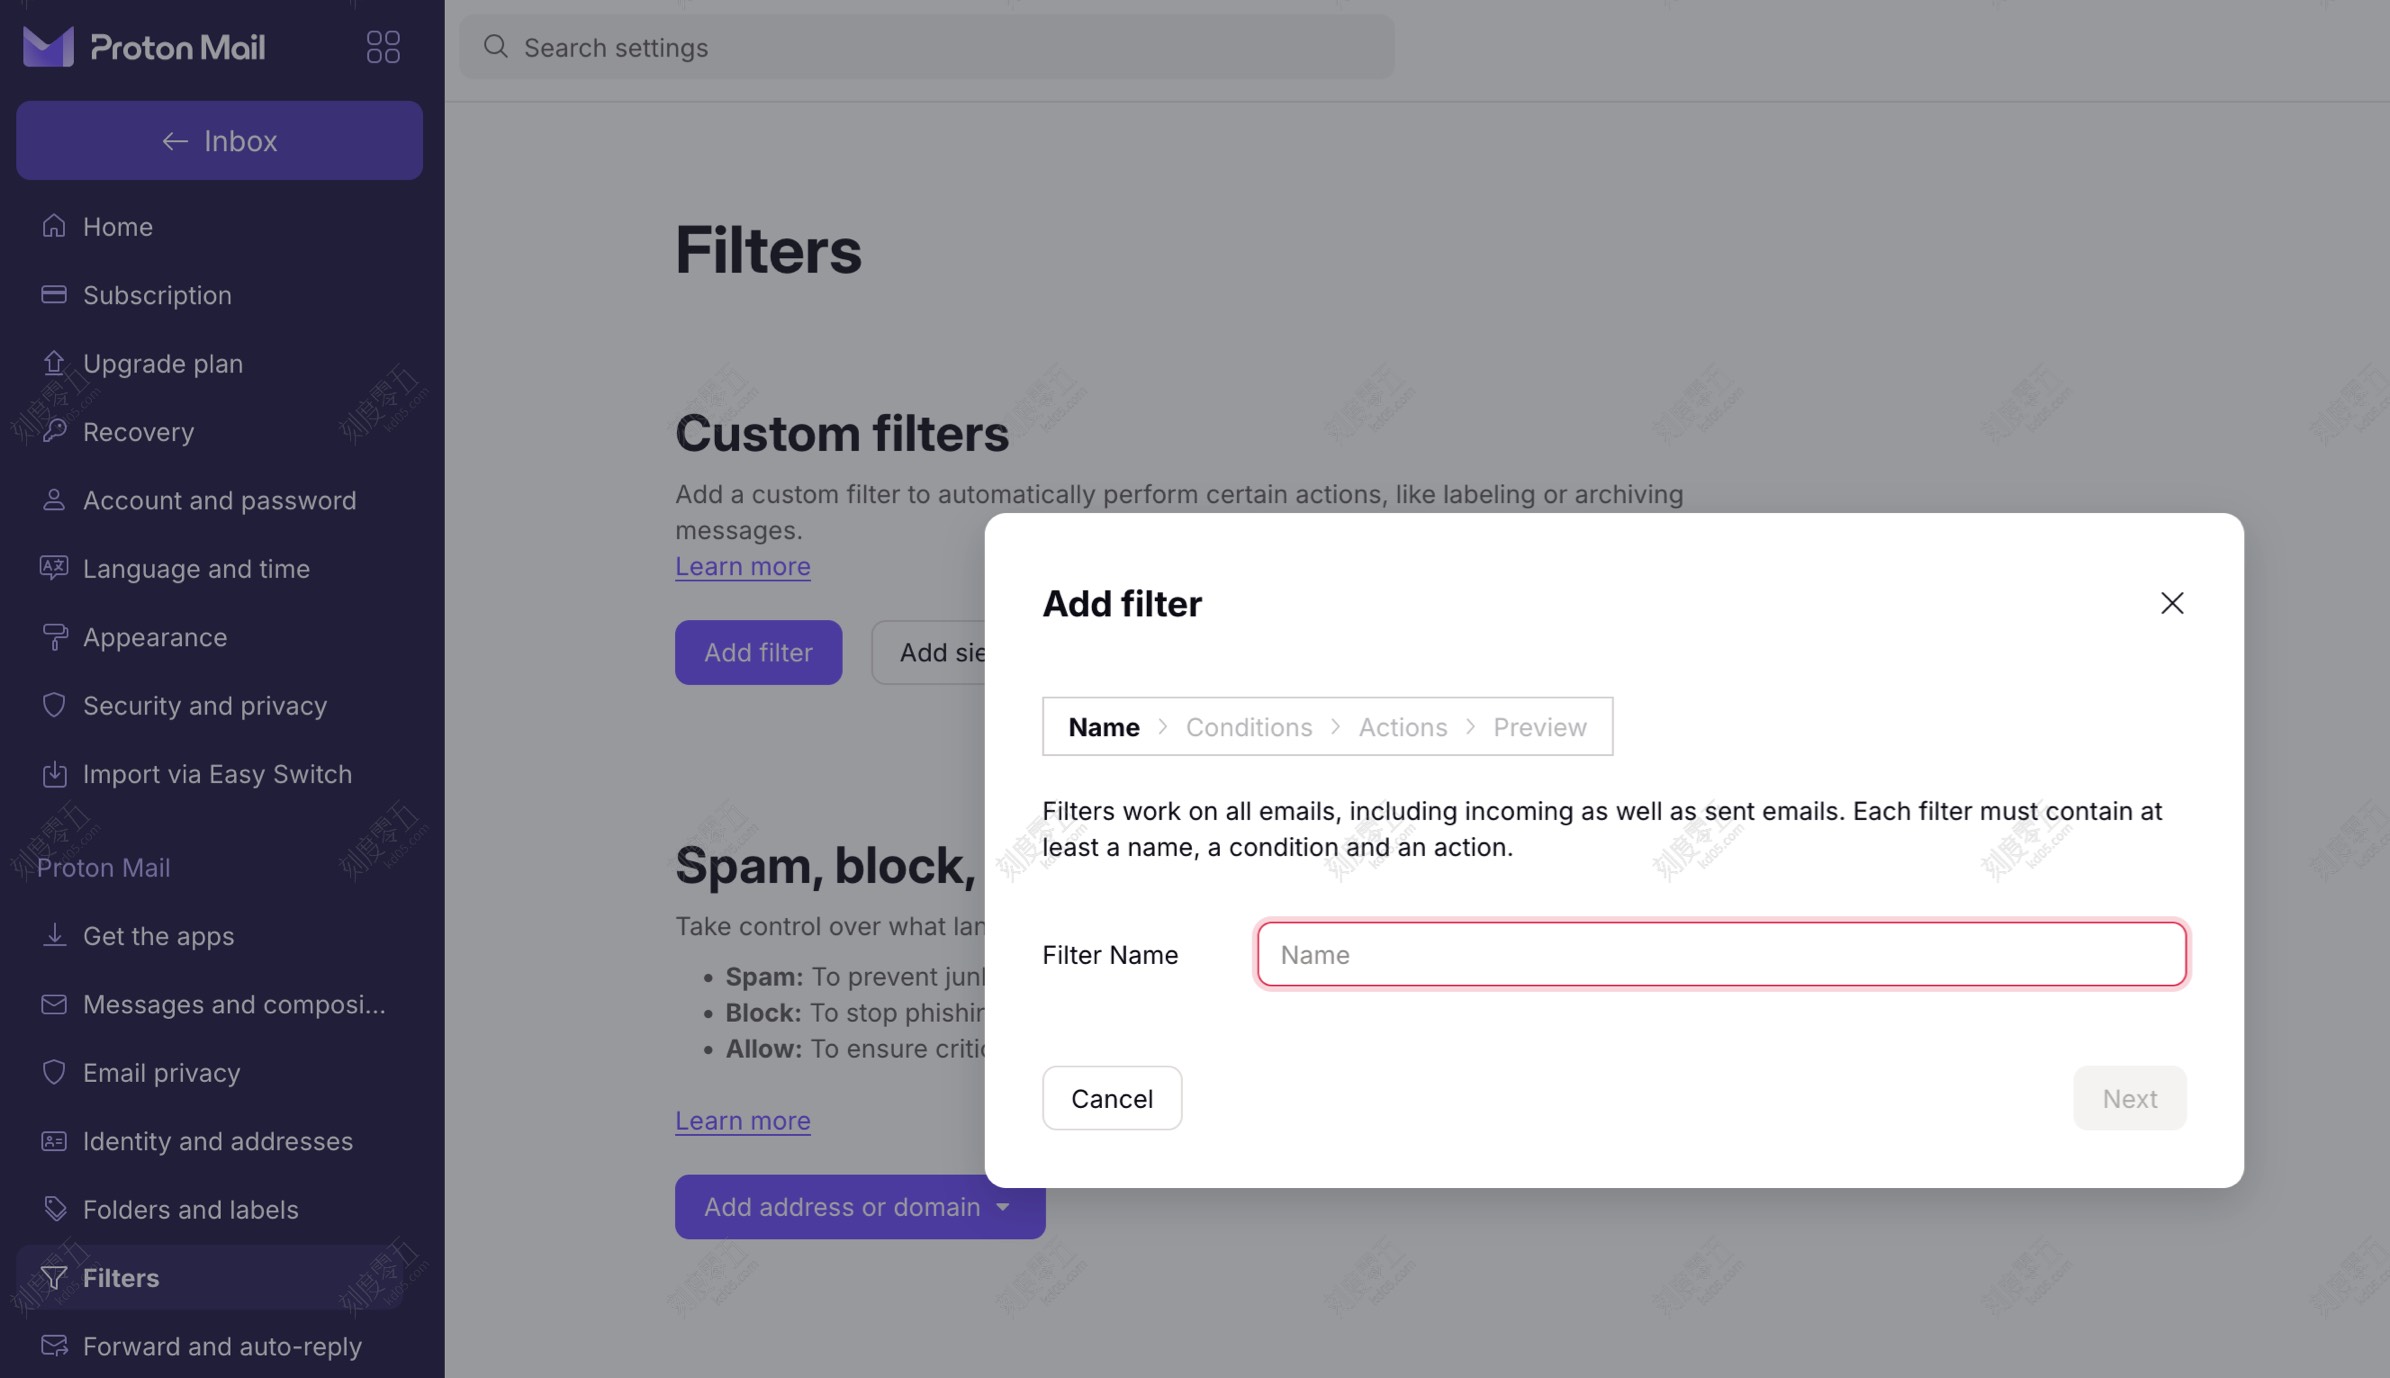Viewport: 2390px width, 1378px height.
Task: Open Language and time settings icon
Action: tap(55, 568)
